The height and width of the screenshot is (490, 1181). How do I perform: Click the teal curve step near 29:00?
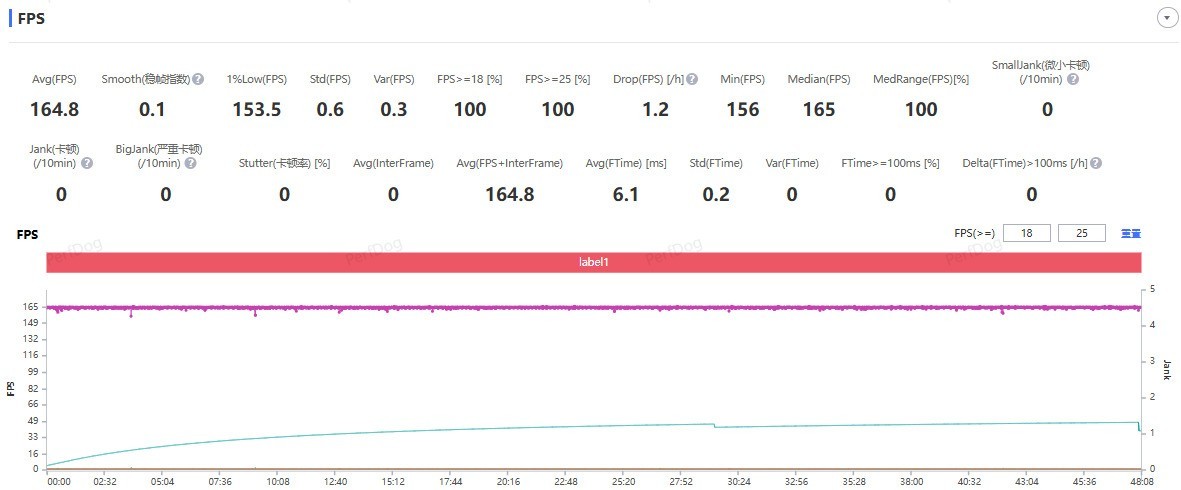point(714,425)
